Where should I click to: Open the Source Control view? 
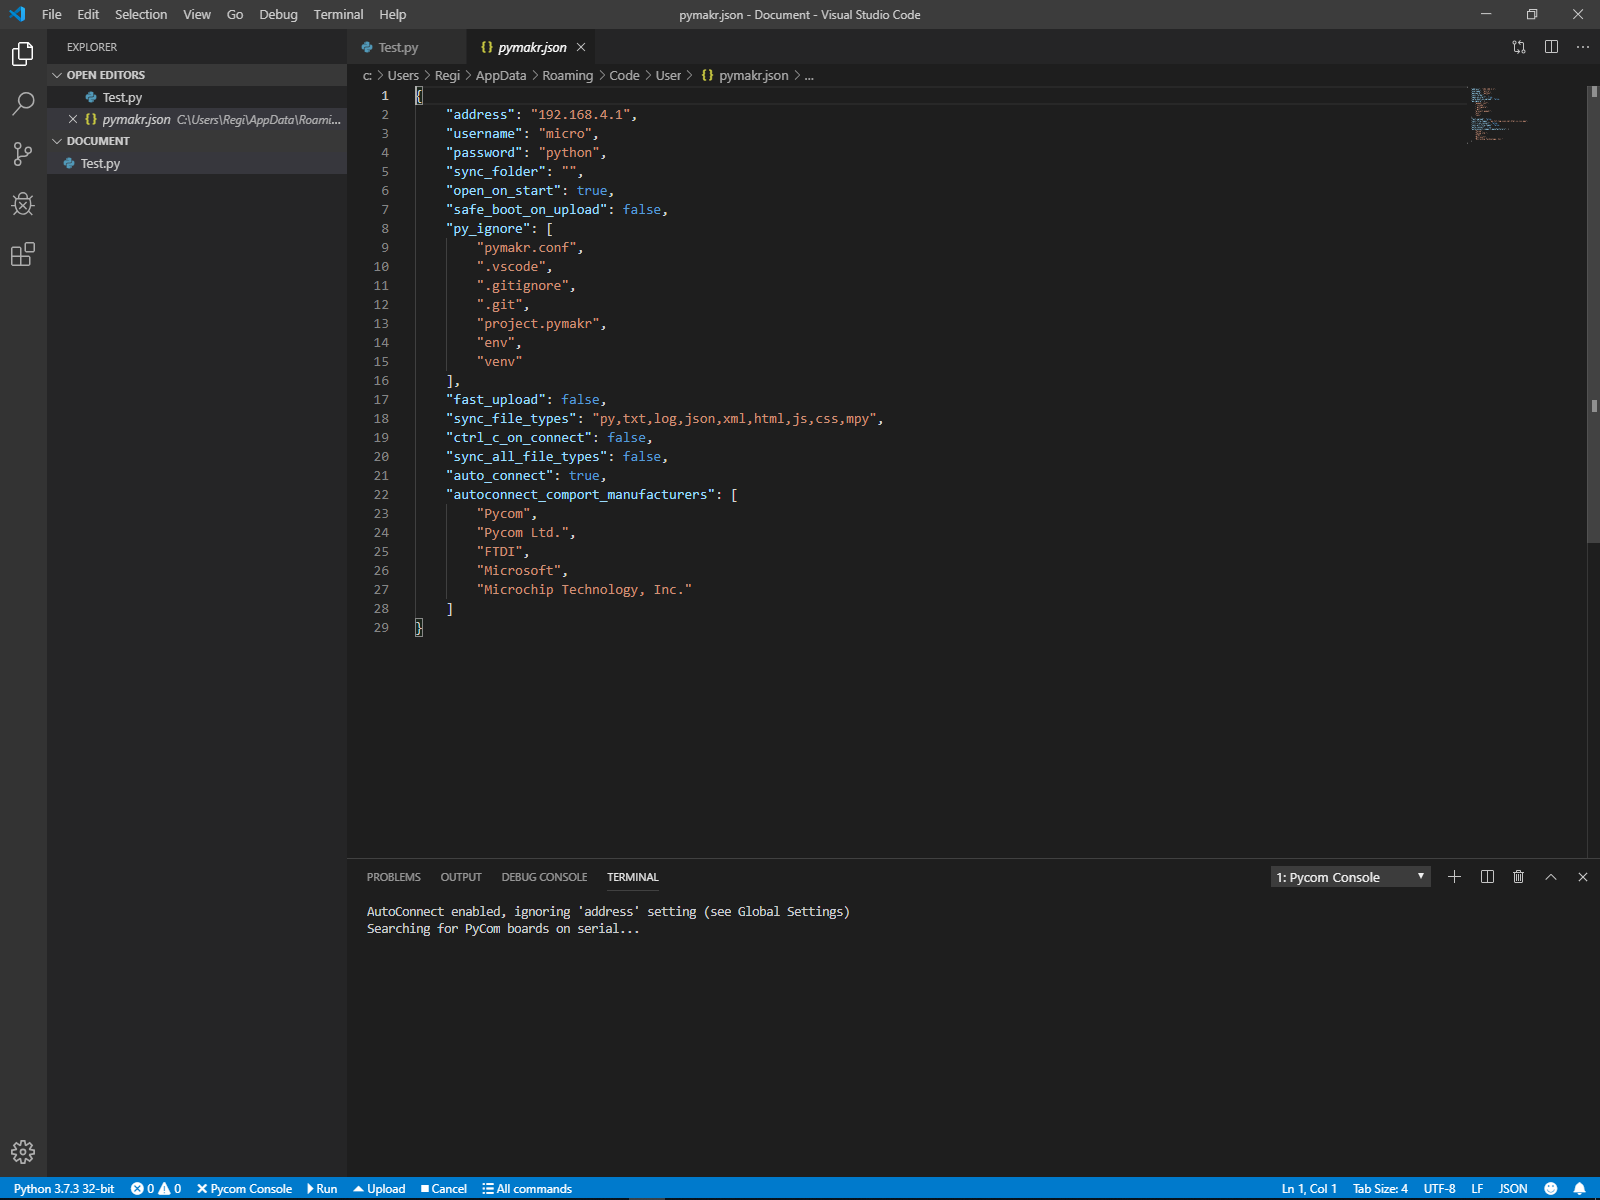[23, 154]
